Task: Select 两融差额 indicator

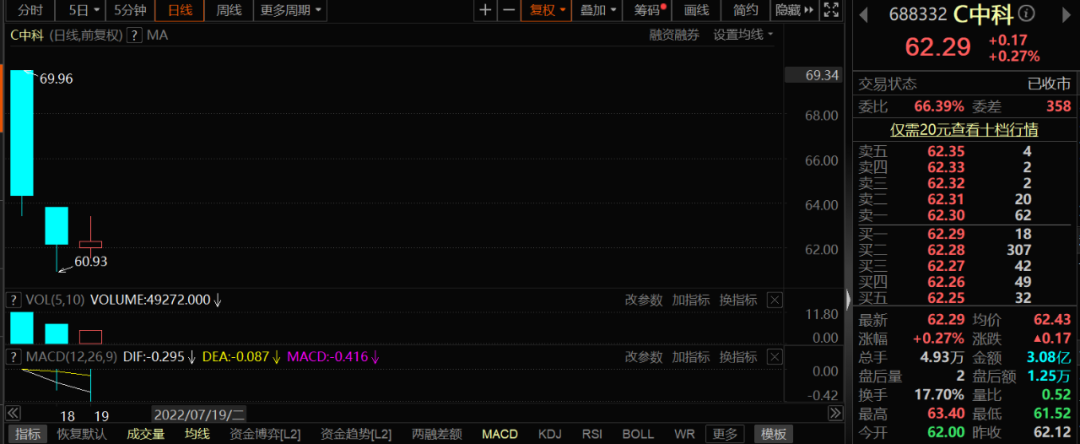Action: pos(437,434)
